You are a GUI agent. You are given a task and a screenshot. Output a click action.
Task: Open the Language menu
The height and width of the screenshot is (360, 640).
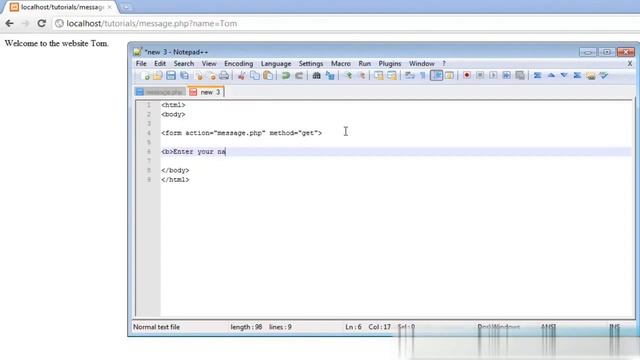(x=276, y=64)
